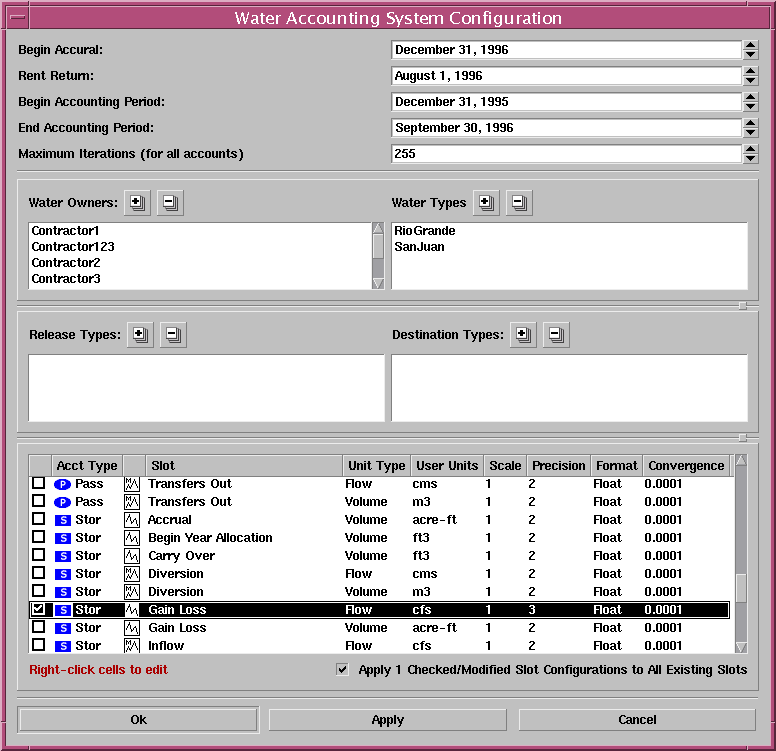Decrement the Rent Return date

pos(750,80)
